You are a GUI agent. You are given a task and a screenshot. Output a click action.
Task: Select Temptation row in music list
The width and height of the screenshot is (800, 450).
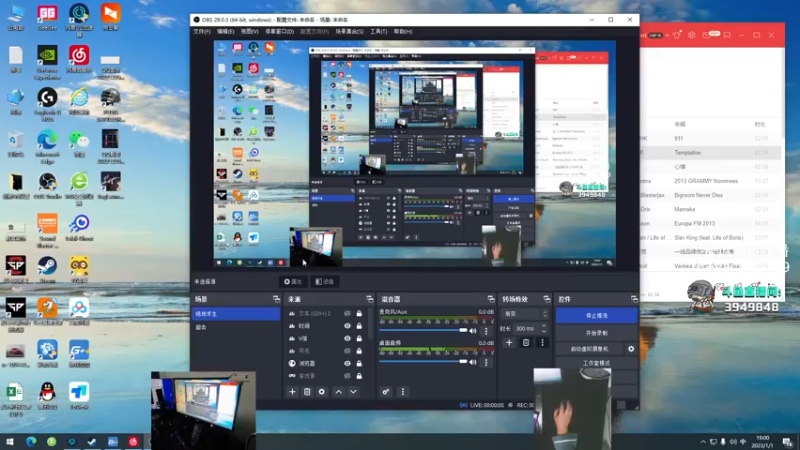(x=711, y=153)
